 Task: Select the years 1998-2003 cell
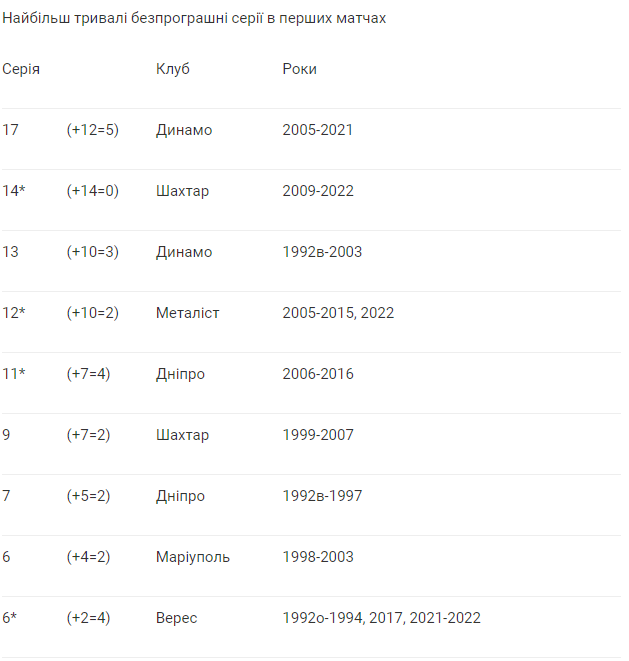(318, 557)
